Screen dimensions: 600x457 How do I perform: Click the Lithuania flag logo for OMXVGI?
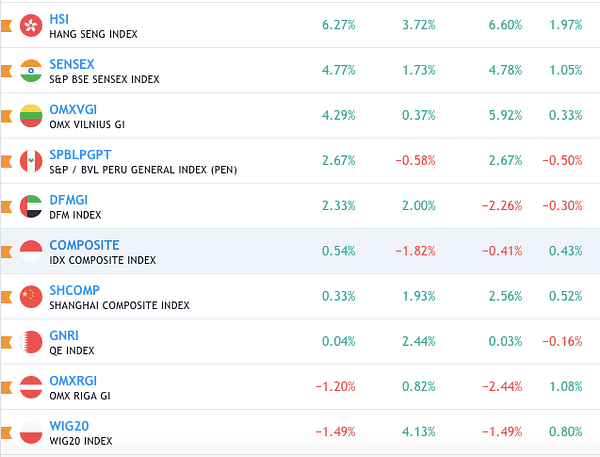tap(31, 116)
